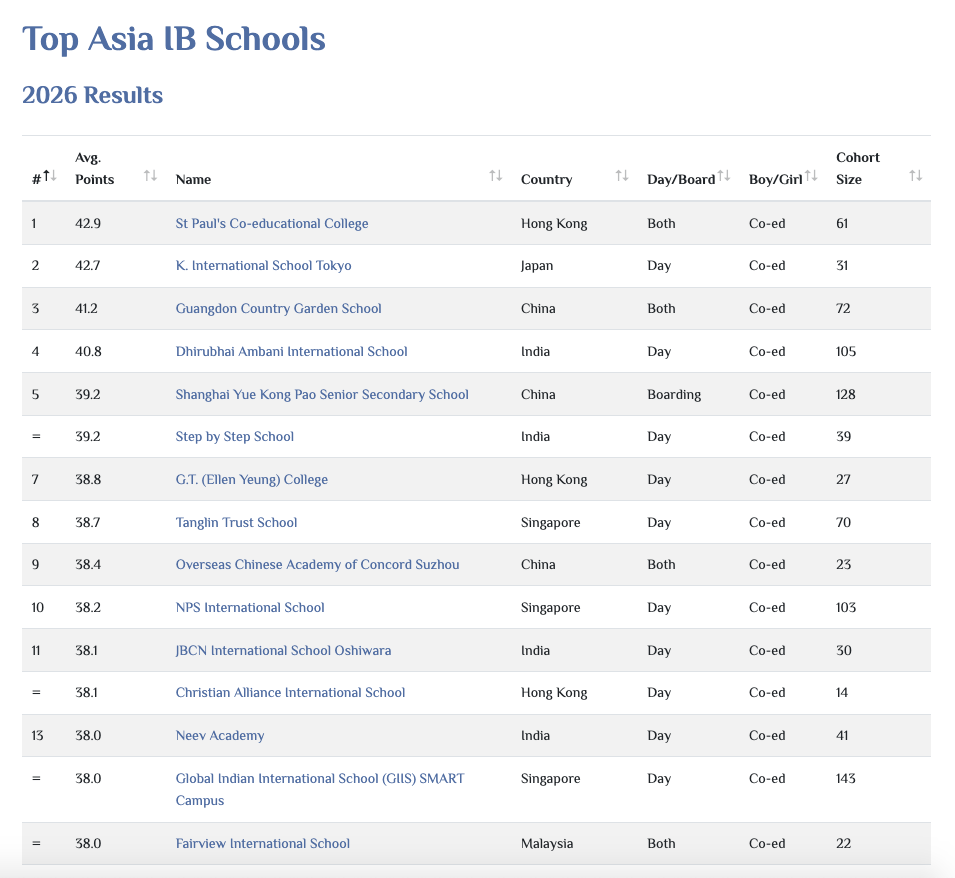This screenshot has height=878, width=955.
Task: Click the Boy/Girl column header text
Action: tap(775, 180)
